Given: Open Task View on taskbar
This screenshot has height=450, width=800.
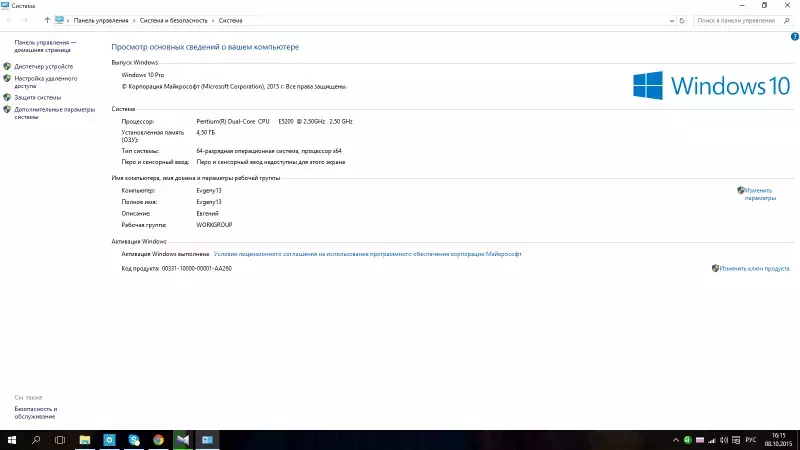Looking at the screenshot, I should click(x=60, y=440).
